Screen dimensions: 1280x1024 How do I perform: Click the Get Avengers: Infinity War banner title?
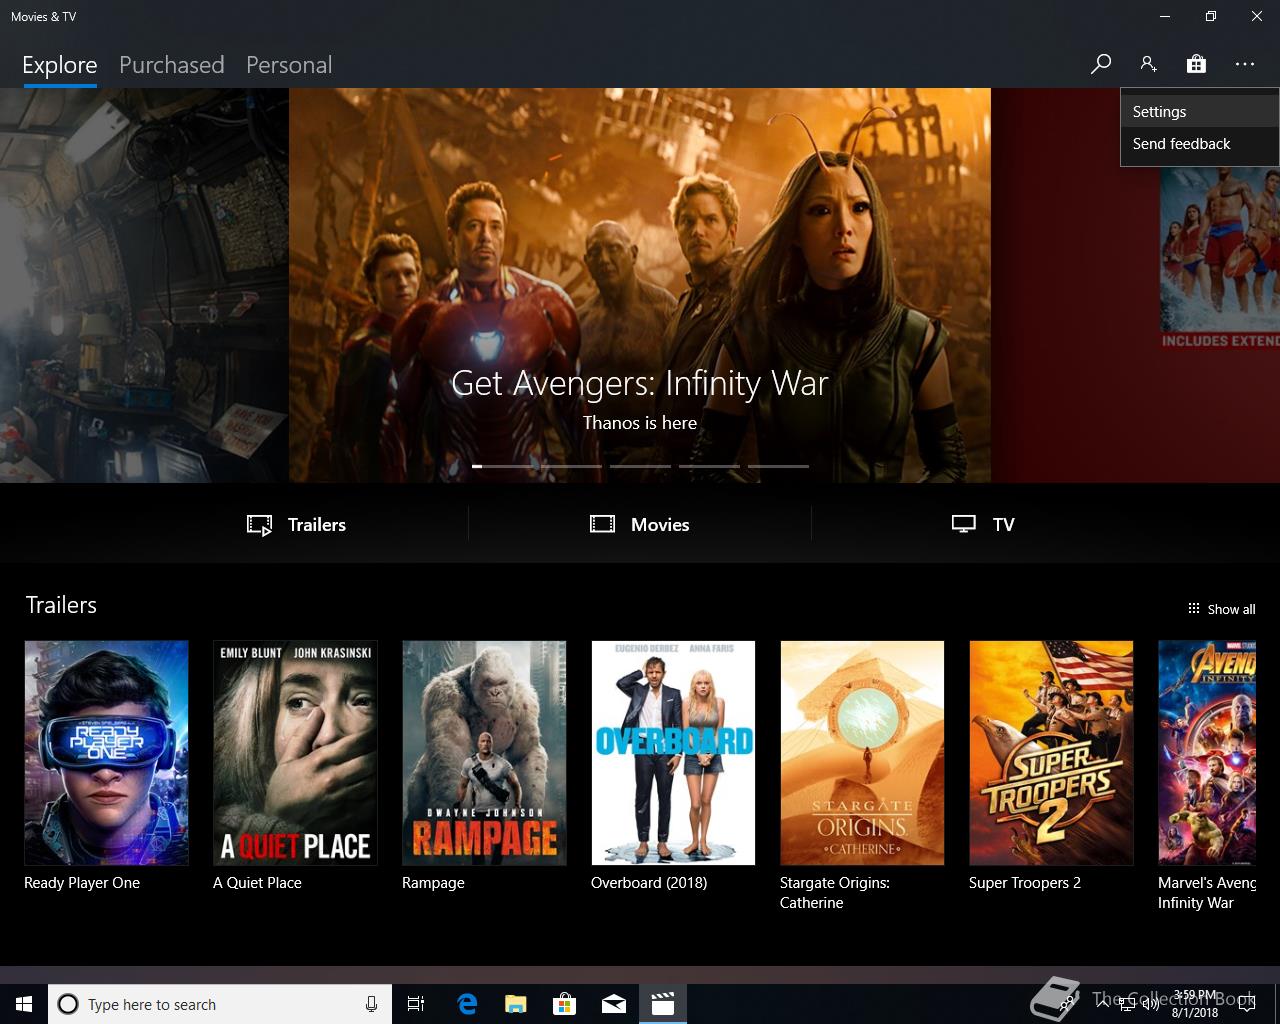[640, 383]
